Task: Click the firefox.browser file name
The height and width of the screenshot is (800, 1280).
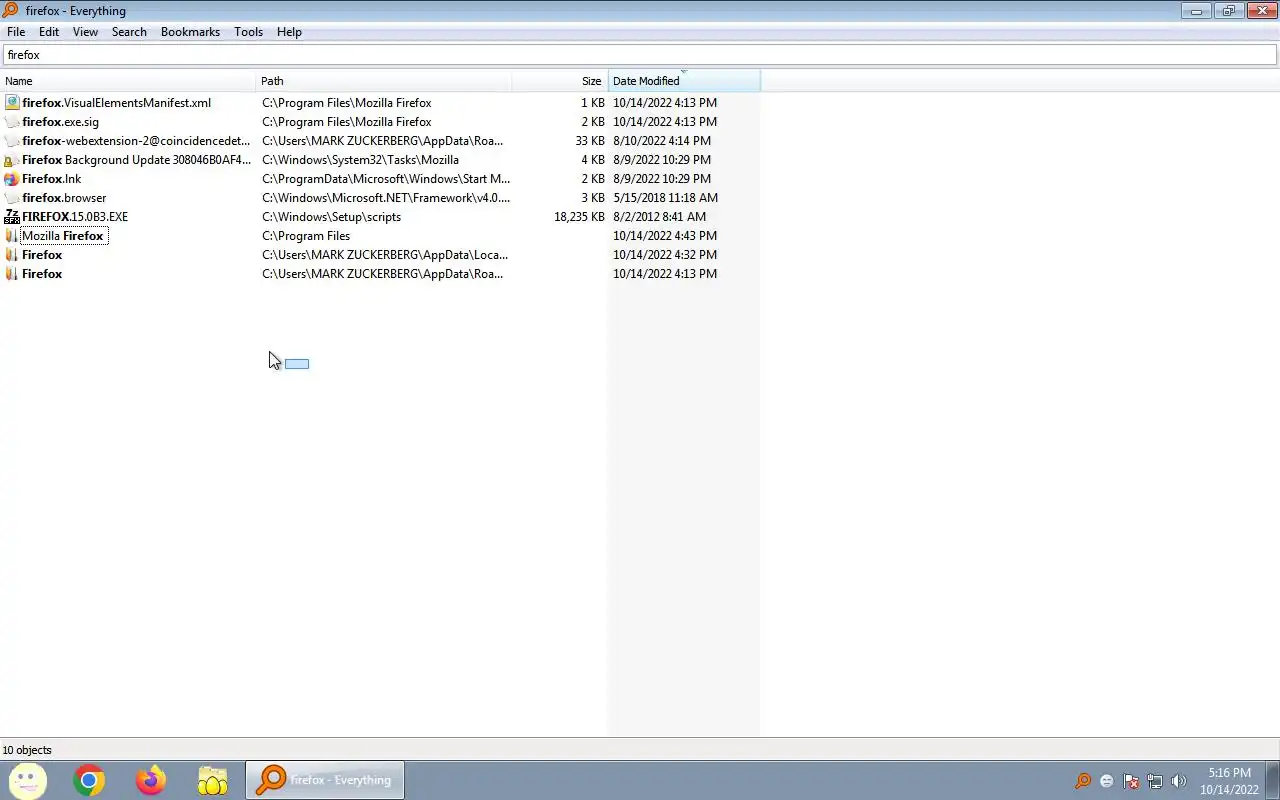Action: 64,198
